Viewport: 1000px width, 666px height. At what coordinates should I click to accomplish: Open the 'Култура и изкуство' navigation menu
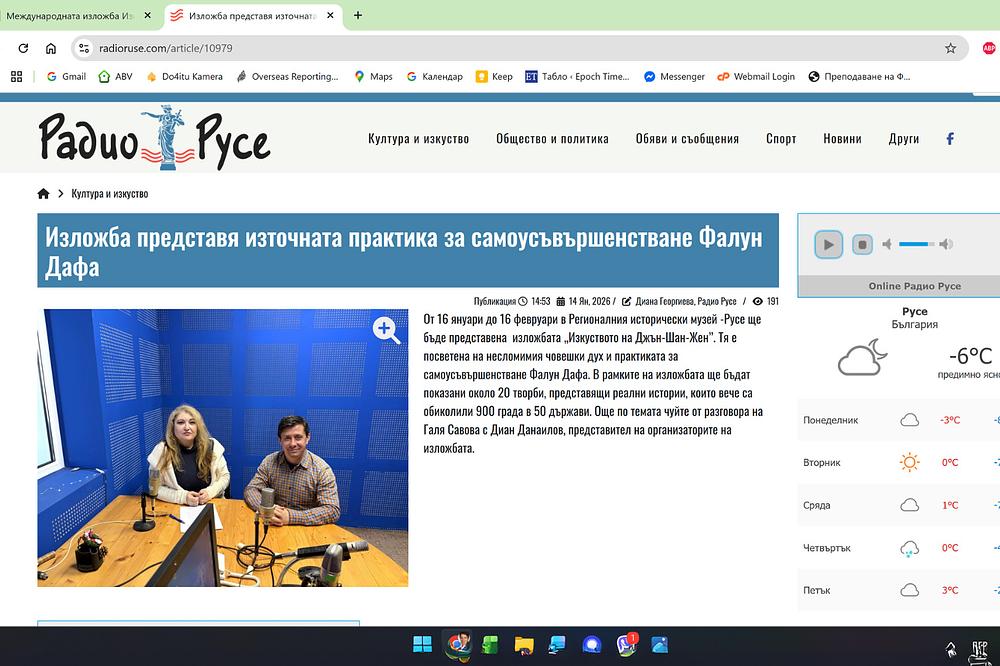click(418, 139)
